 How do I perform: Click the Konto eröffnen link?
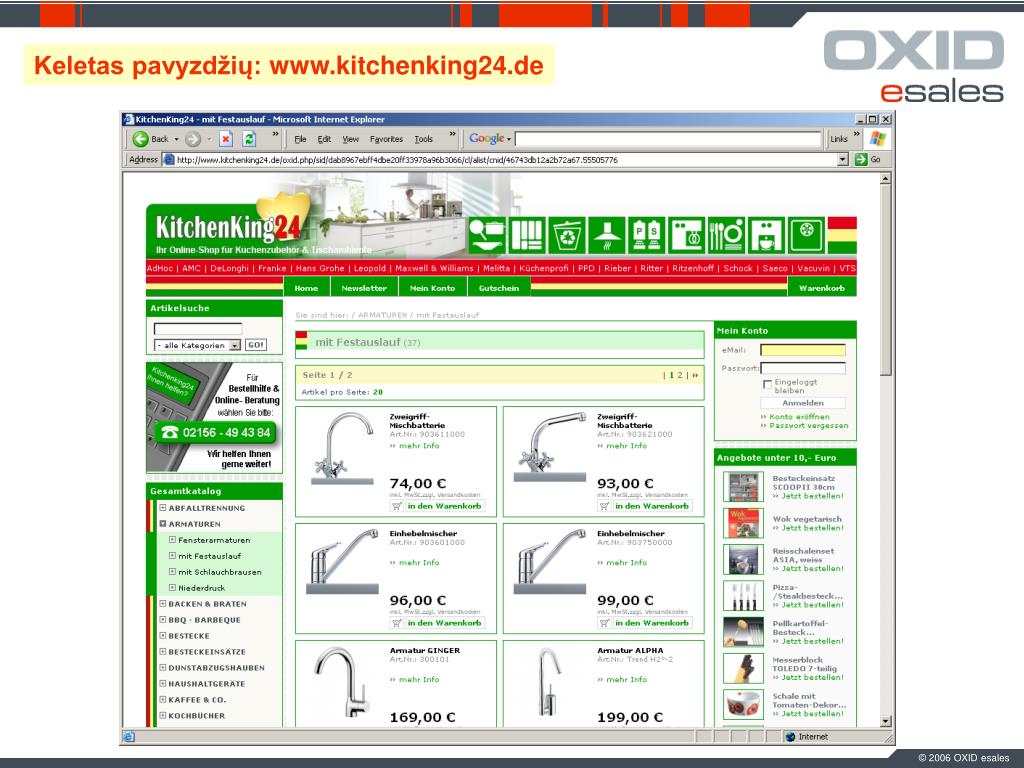(799, 417)
